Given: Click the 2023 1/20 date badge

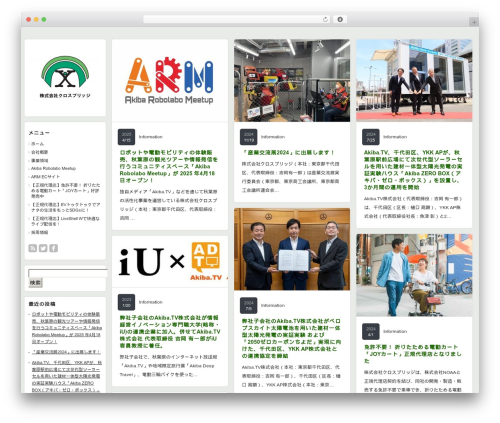Looking at the screenshot, I should [x=126, y=302].
